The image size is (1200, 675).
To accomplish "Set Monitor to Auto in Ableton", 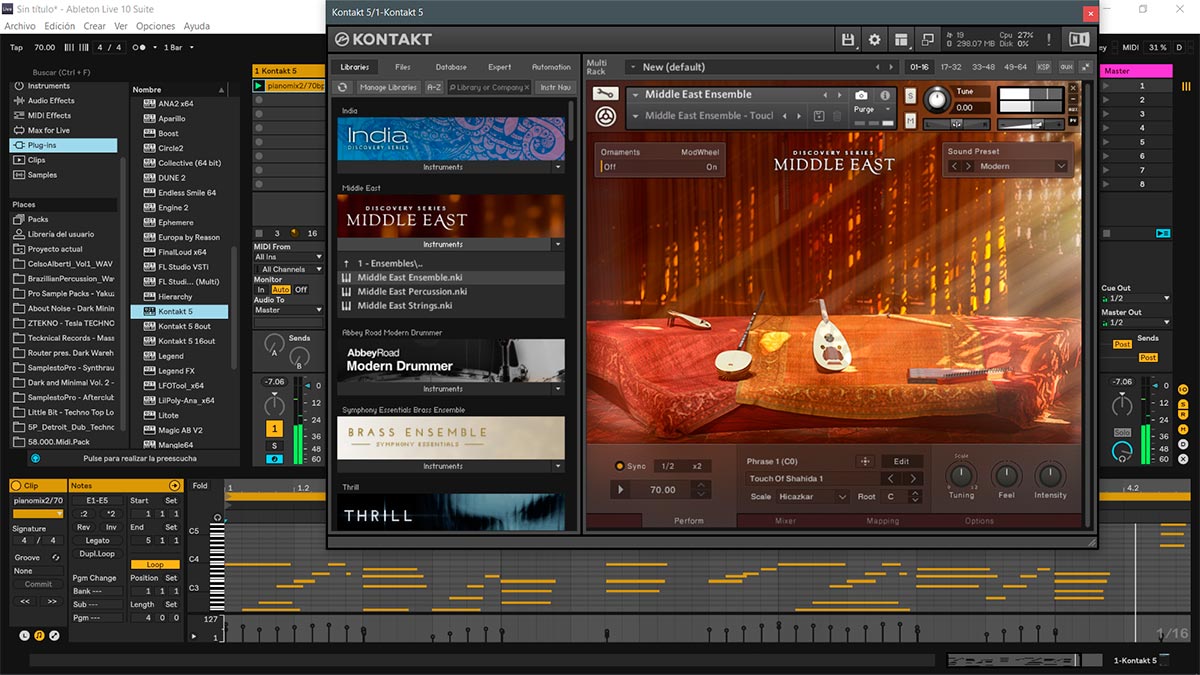I will pos(281,290).
